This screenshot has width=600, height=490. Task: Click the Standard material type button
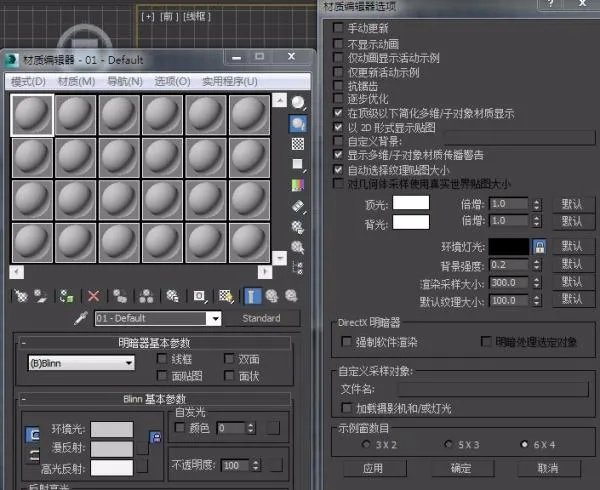pyautogui.click(x=262, y=318)
